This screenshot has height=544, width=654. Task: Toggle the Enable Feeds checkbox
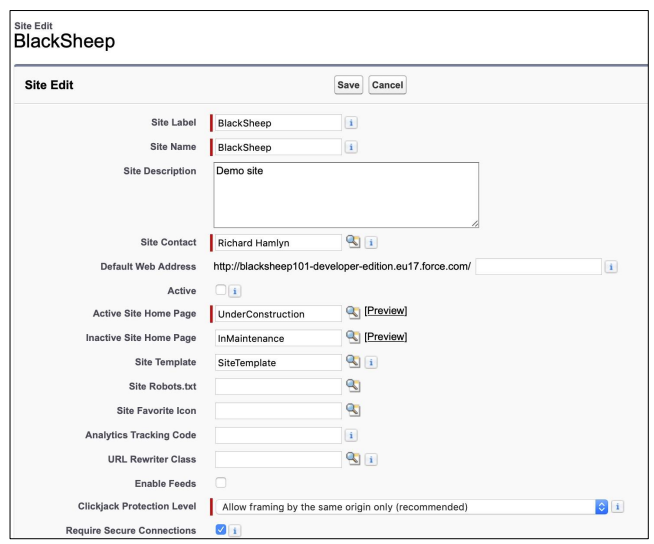pyautogui.click(x=221, y=483)
